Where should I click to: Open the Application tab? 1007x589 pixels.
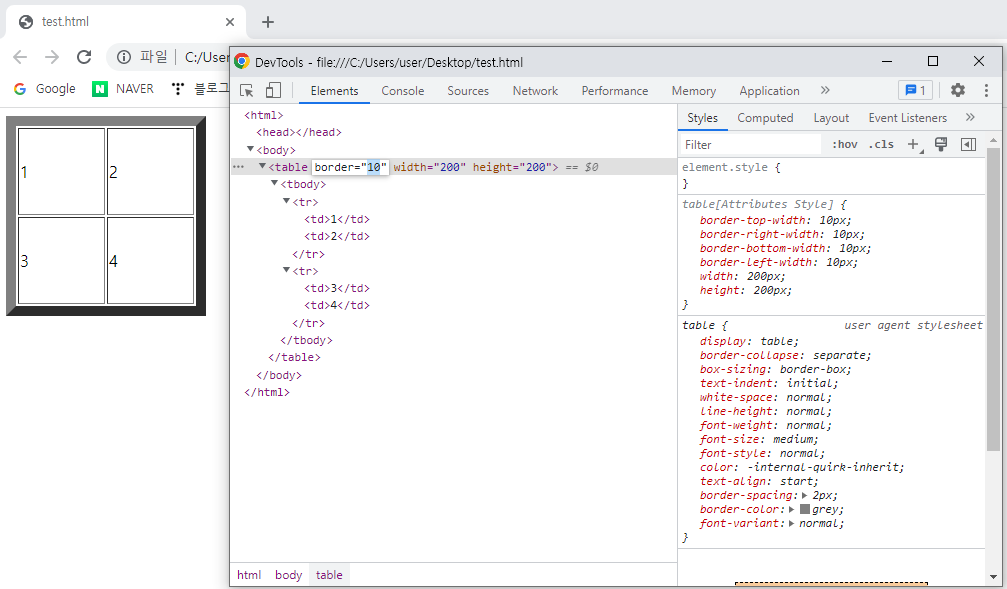tap(769, 91)
